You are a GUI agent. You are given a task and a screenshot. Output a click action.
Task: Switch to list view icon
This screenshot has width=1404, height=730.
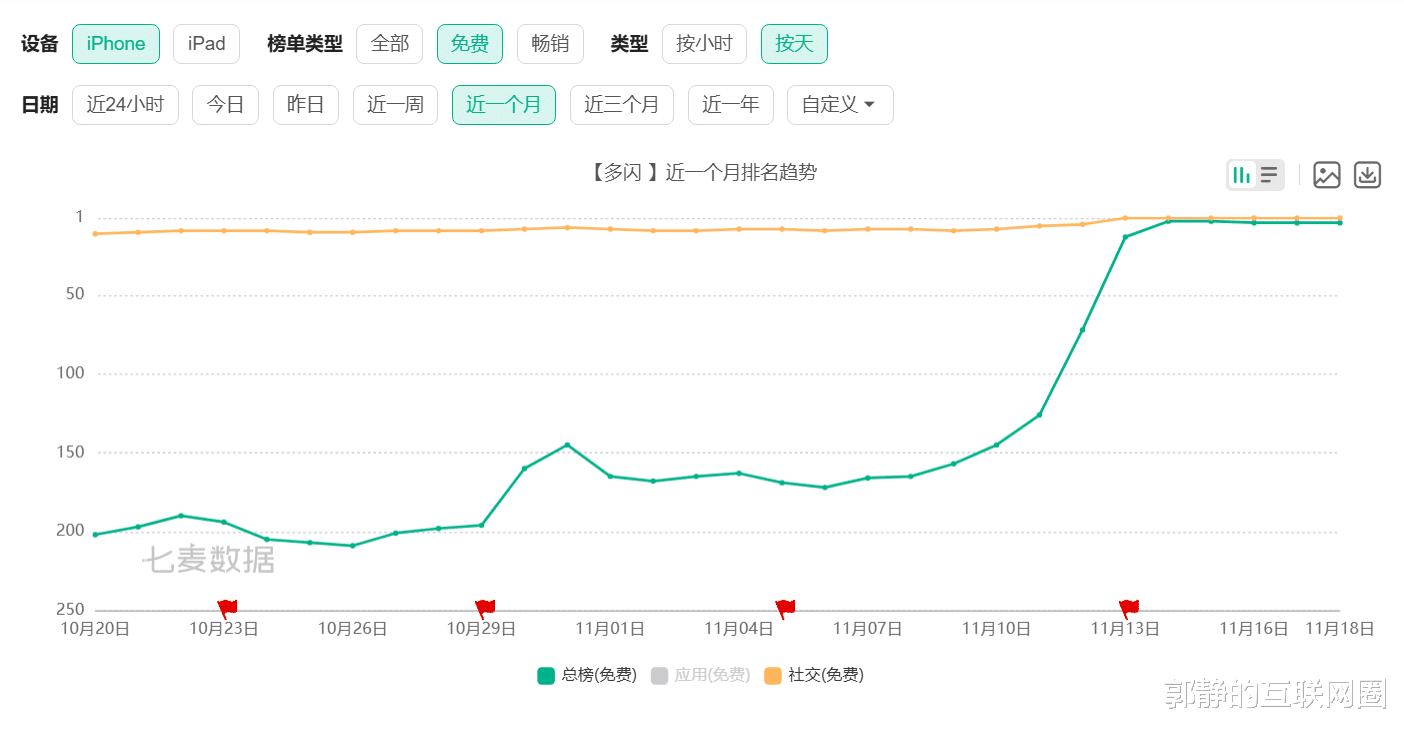click(x=1269, y=175)
